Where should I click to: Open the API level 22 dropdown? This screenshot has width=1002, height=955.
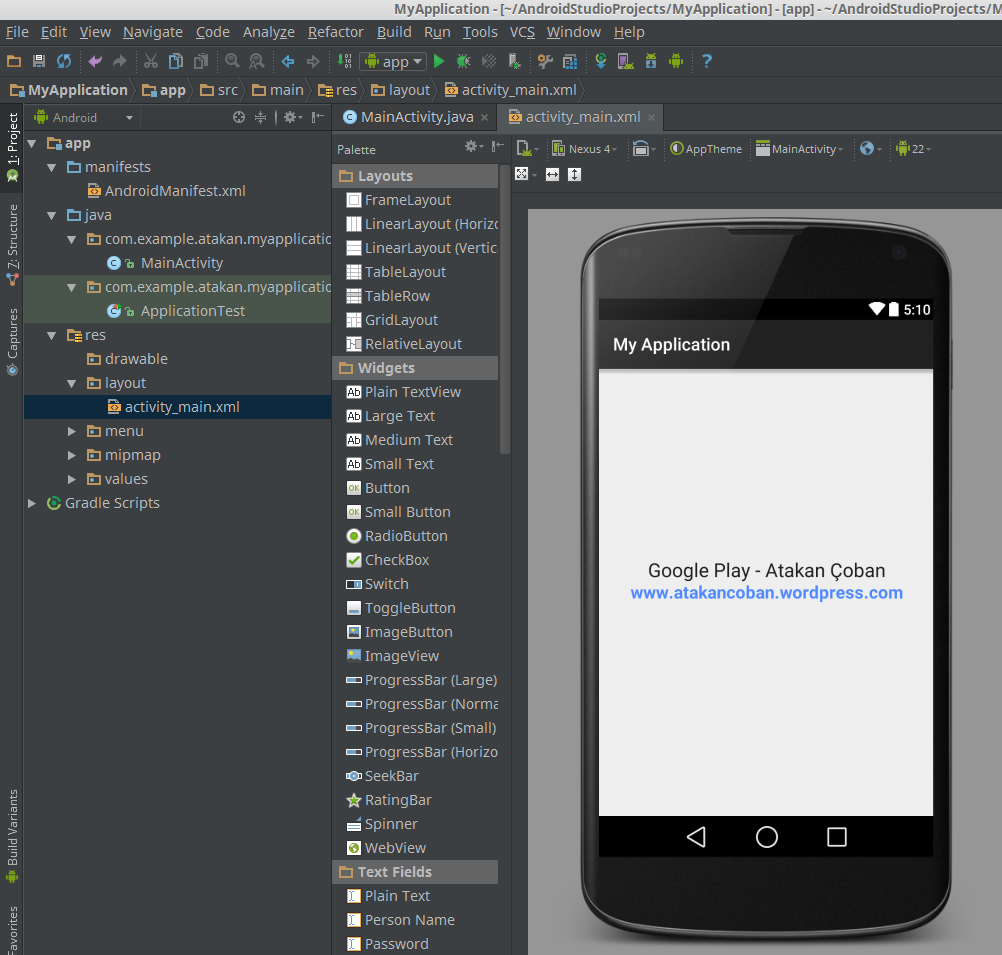click(914, 149)
